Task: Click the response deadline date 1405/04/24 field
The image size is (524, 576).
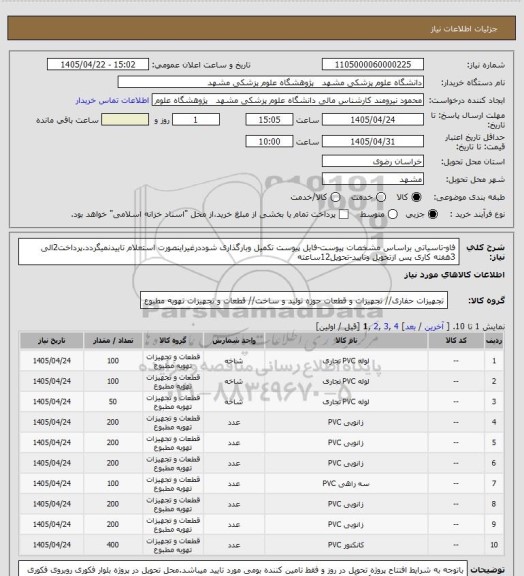Action: pos(373,120)
